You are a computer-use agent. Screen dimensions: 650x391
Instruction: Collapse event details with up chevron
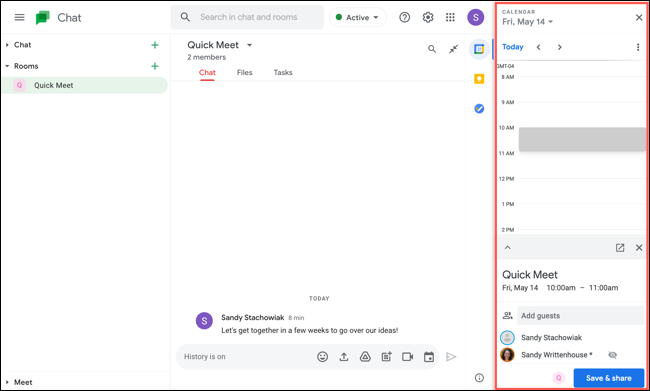[x=507, y=248]
